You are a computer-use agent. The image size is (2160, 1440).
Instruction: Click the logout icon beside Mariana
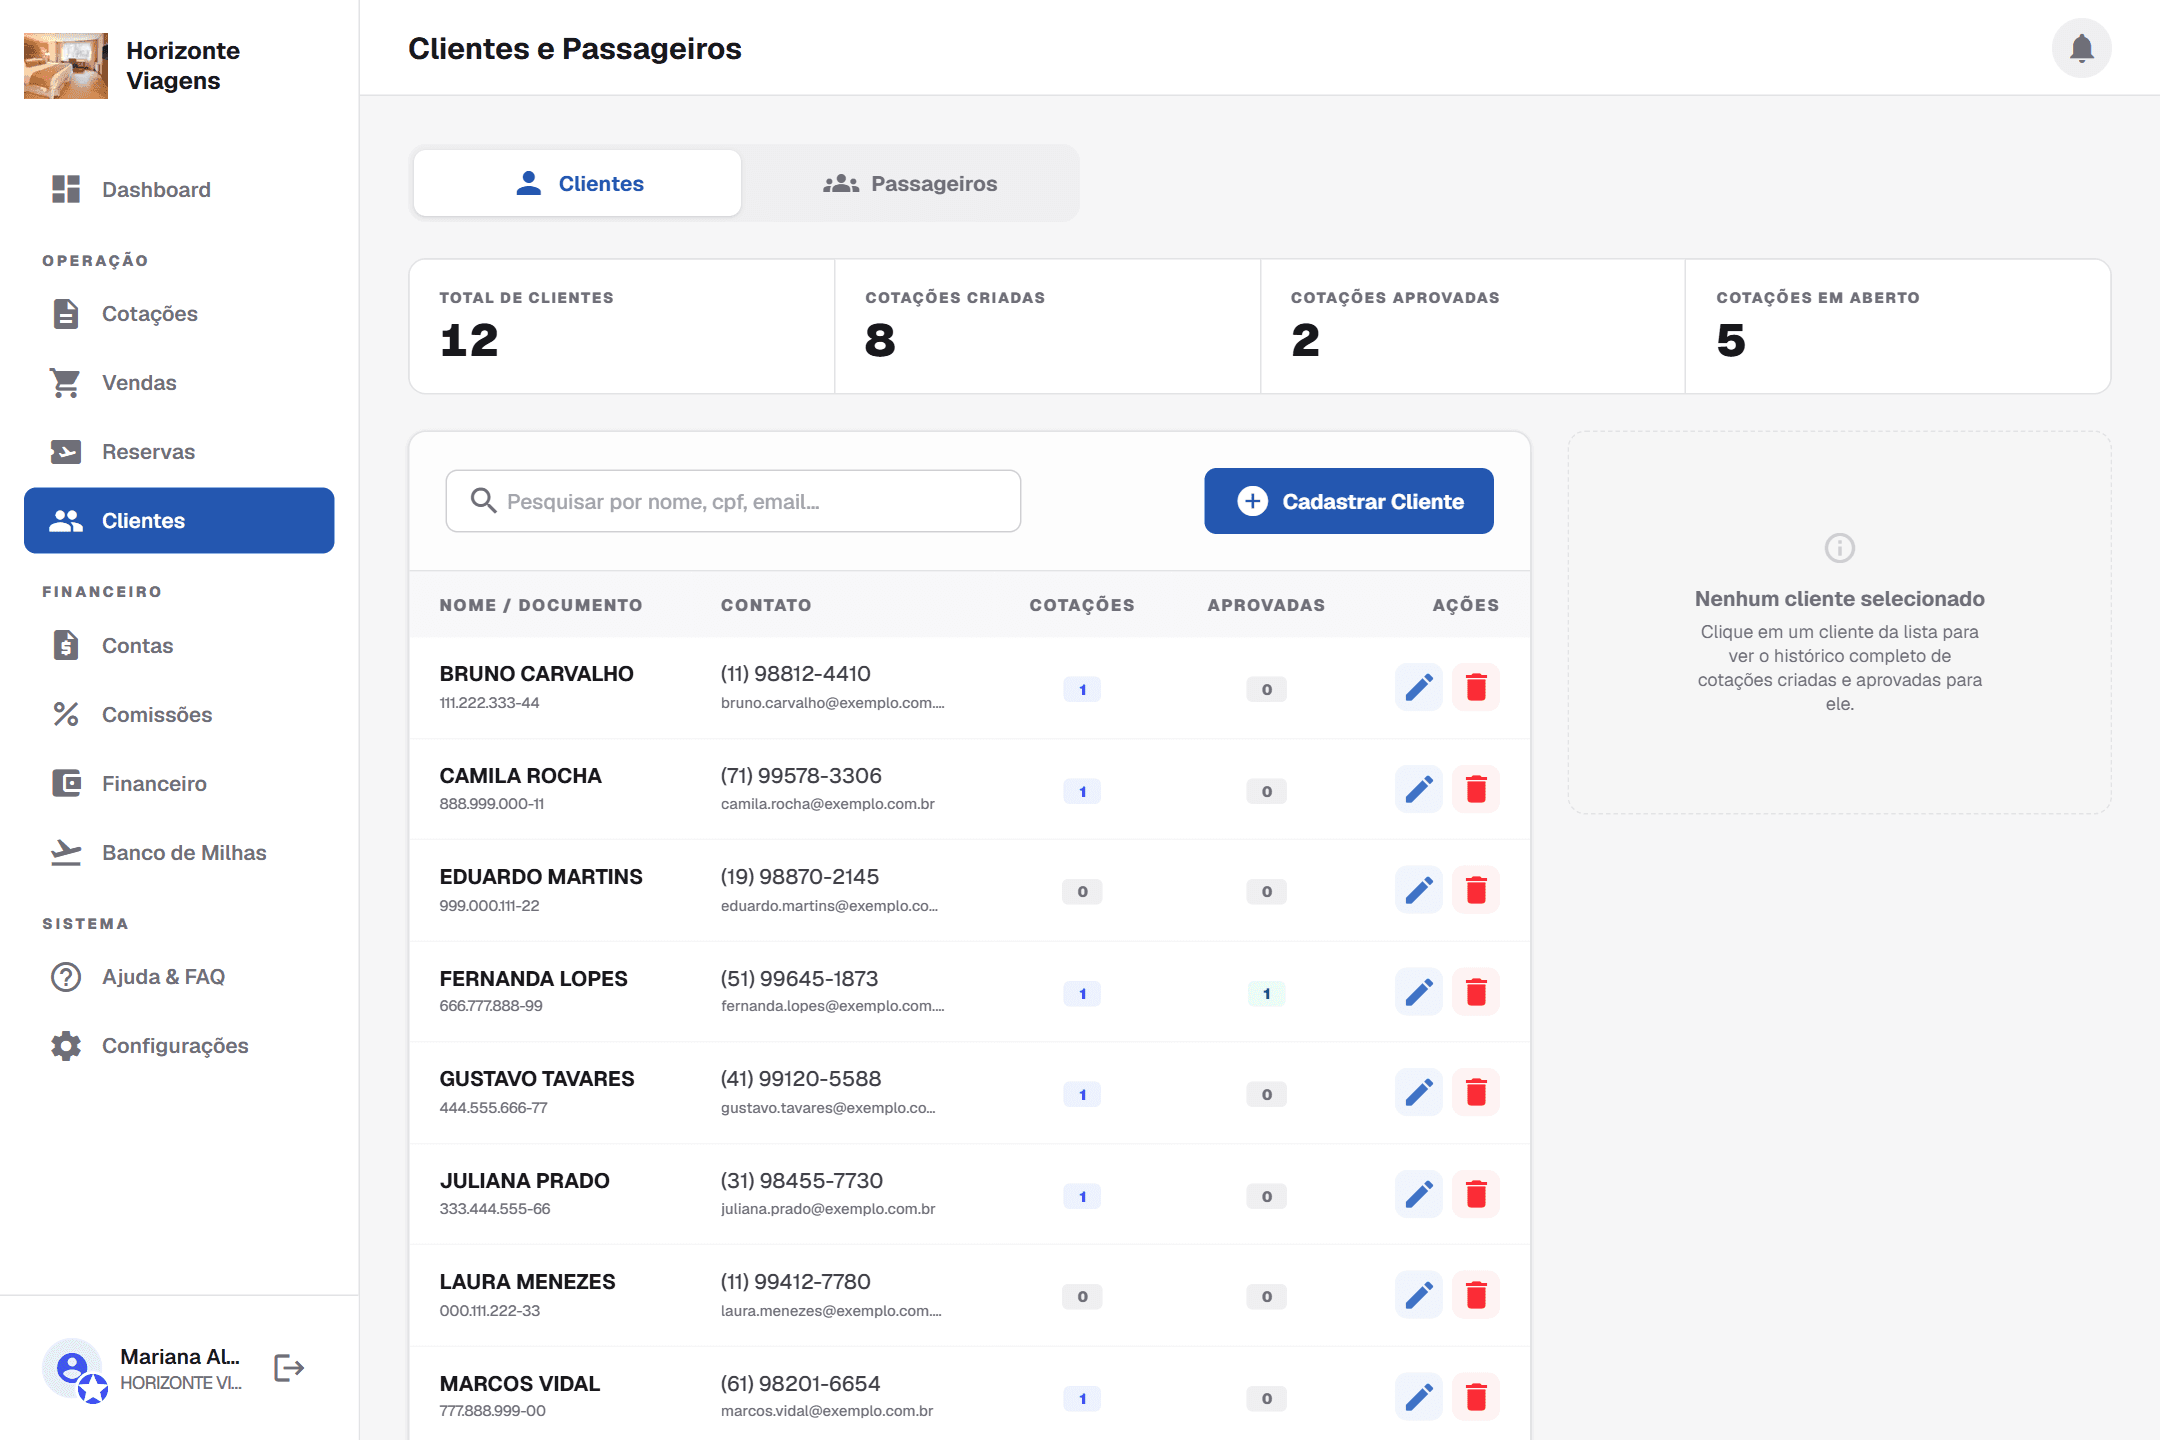[288, 1368]
